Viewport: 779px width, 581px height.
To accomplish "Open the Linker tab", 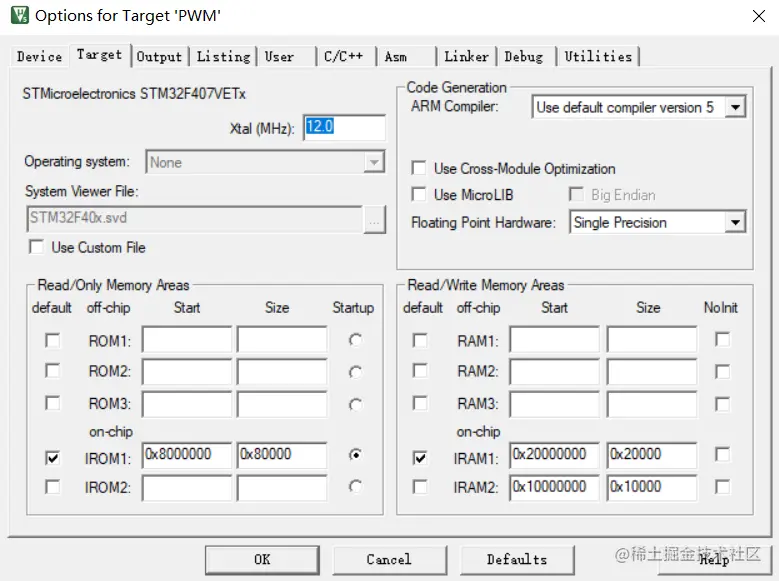I will pos(466,57).
